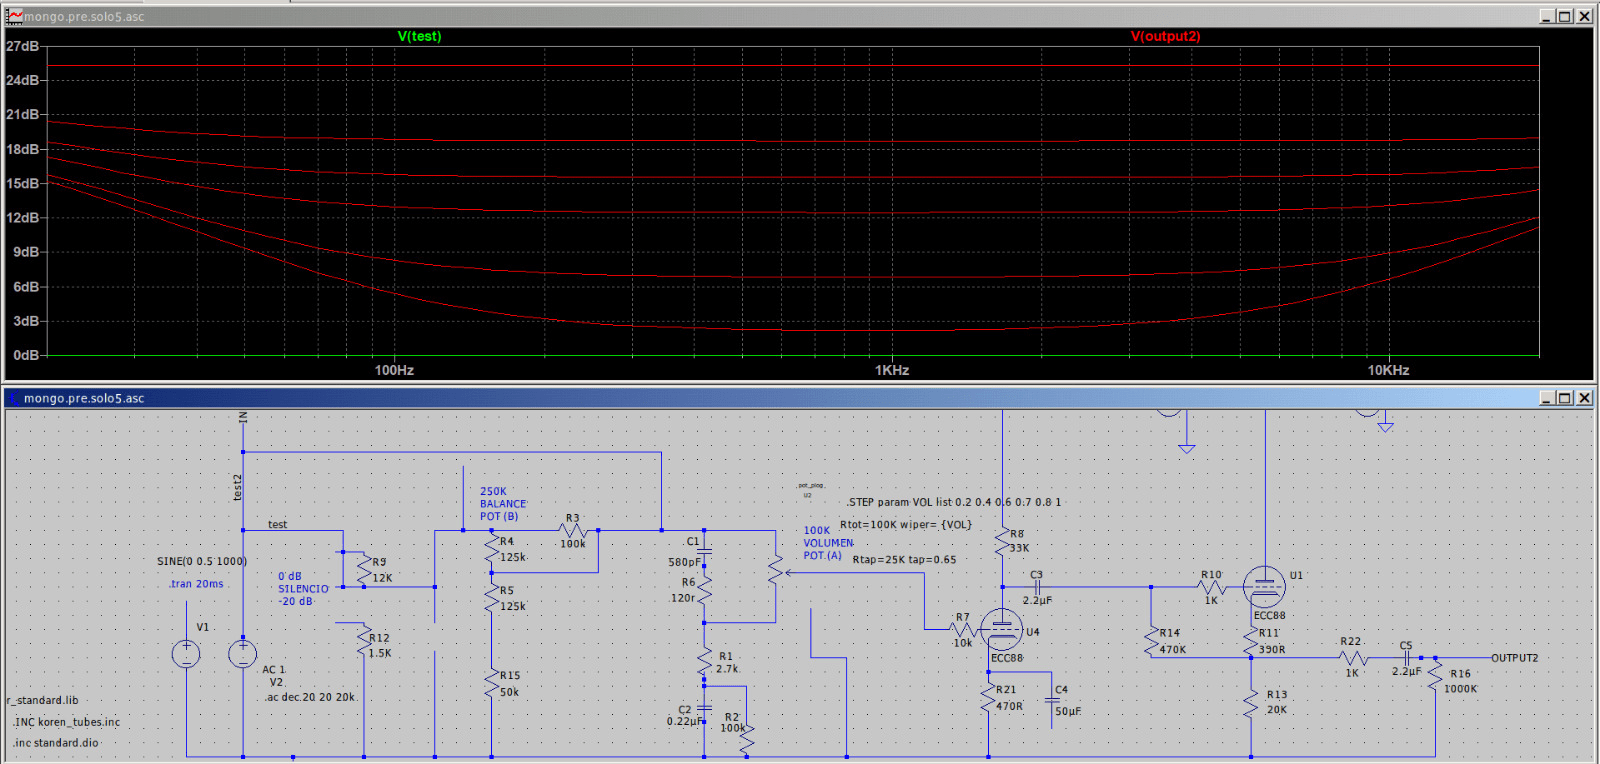Select the C3 2.2µF coupling capacitor
The image size is (1600, 764).
tap(1037, 587)
